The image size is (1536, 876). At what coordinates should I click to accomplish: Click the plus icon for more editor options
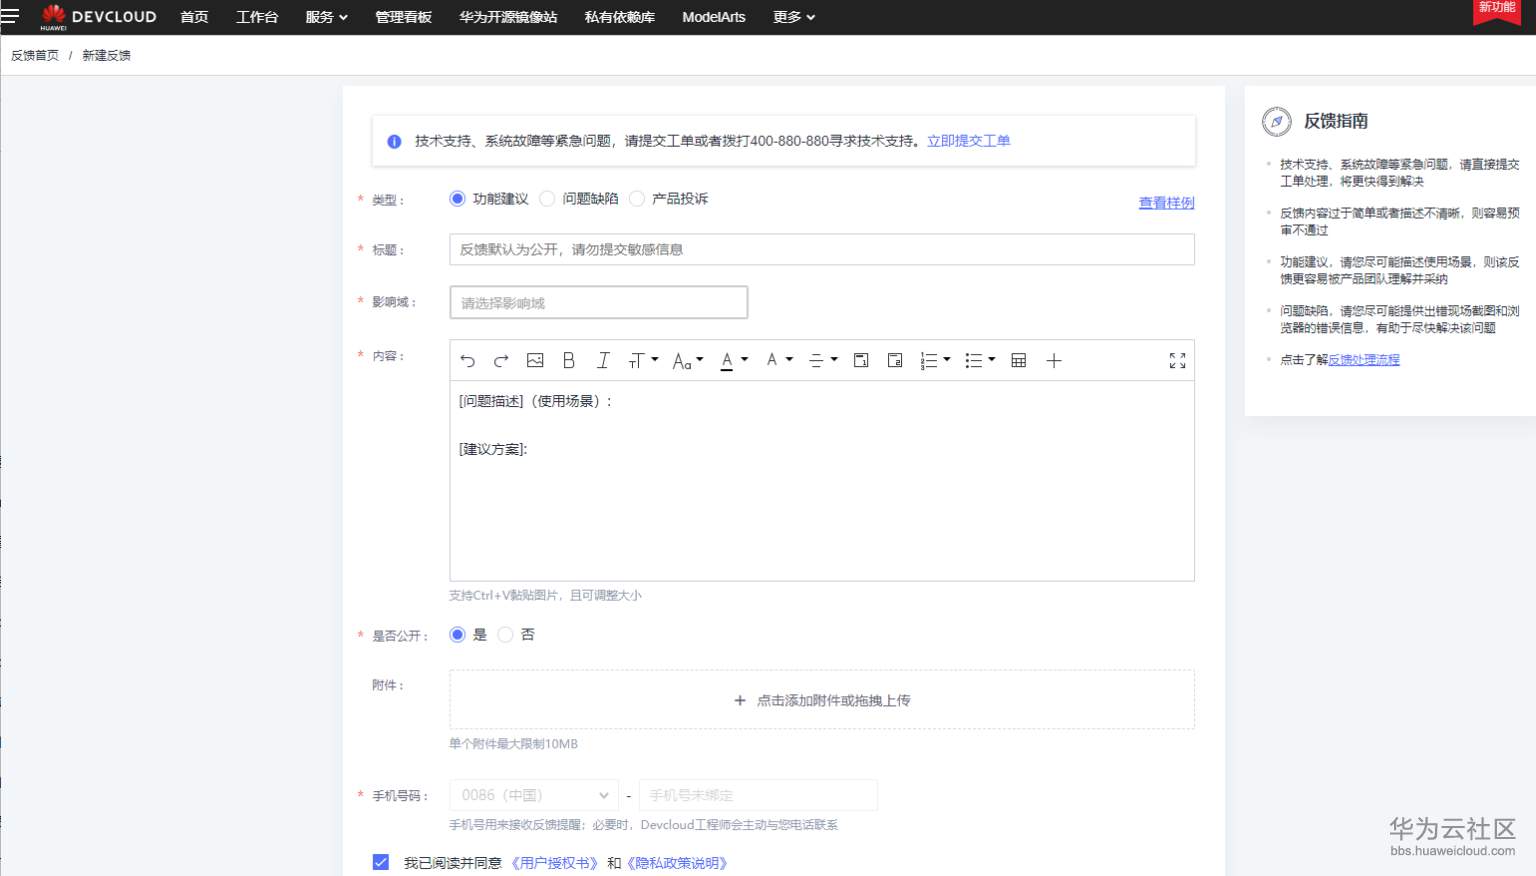pos(1053,360)
